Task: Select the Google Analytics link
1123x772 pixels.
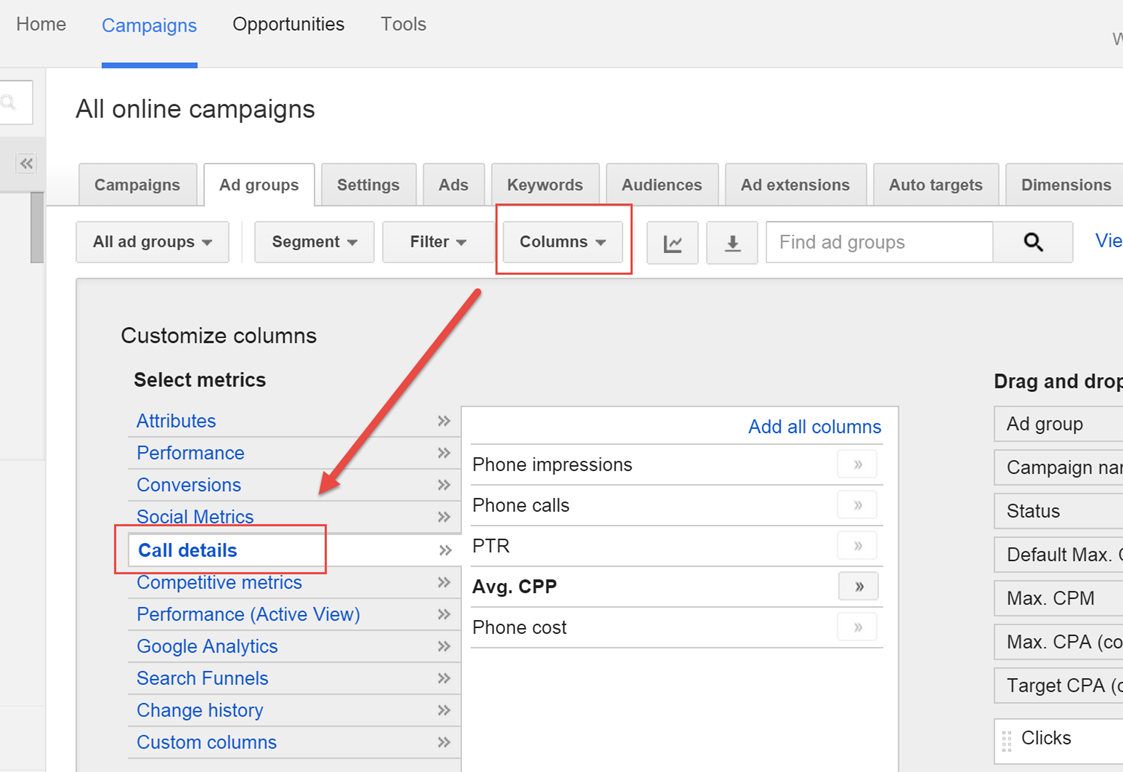Action: pos(207,646)
